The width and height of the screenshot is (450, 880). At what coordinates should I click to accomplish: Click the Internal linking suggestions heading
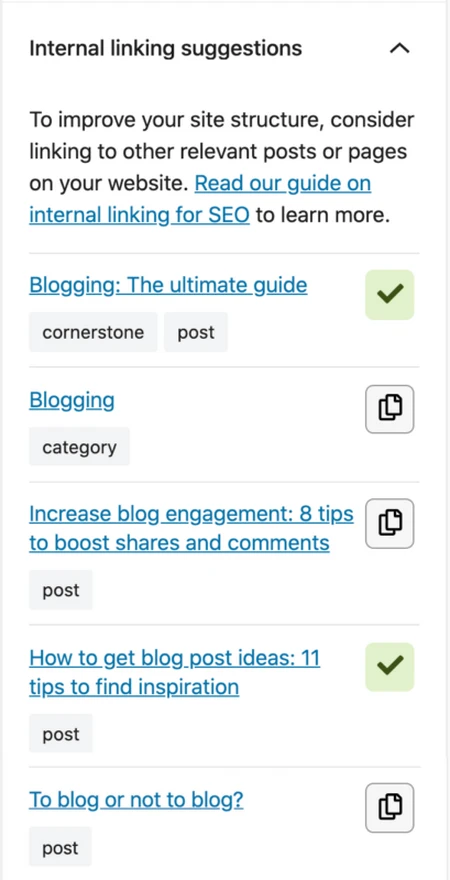click(166, 49)
